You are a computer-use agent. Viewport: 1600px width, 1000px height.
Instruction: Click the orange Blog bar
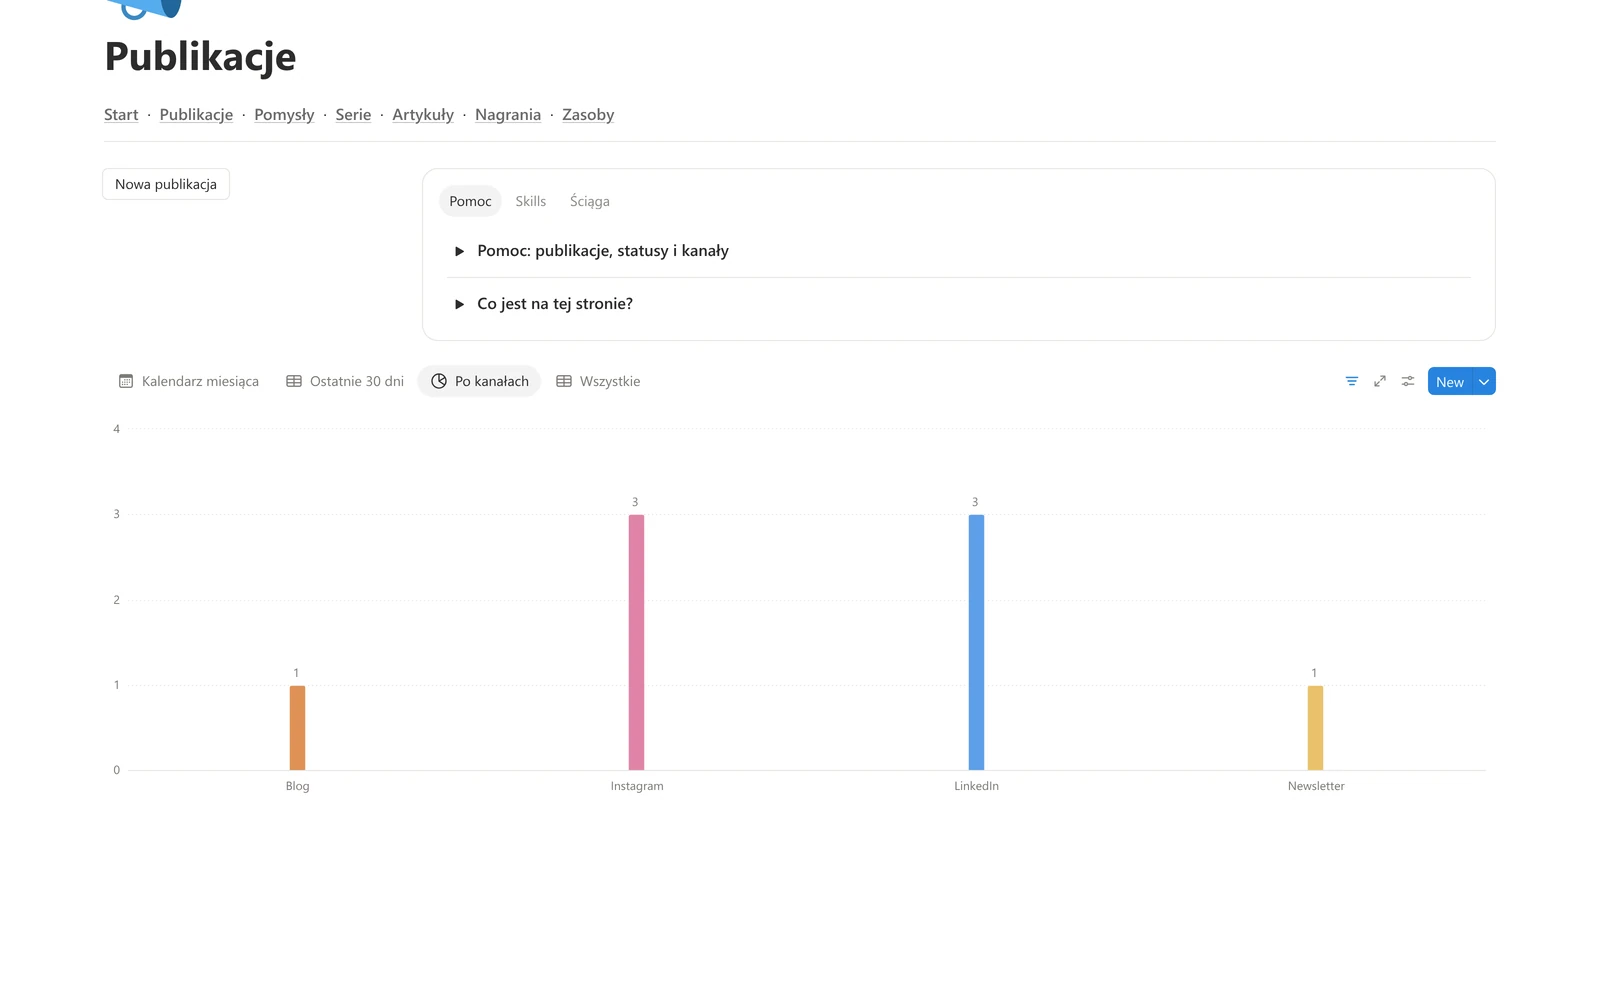click(x=297, y=728)
